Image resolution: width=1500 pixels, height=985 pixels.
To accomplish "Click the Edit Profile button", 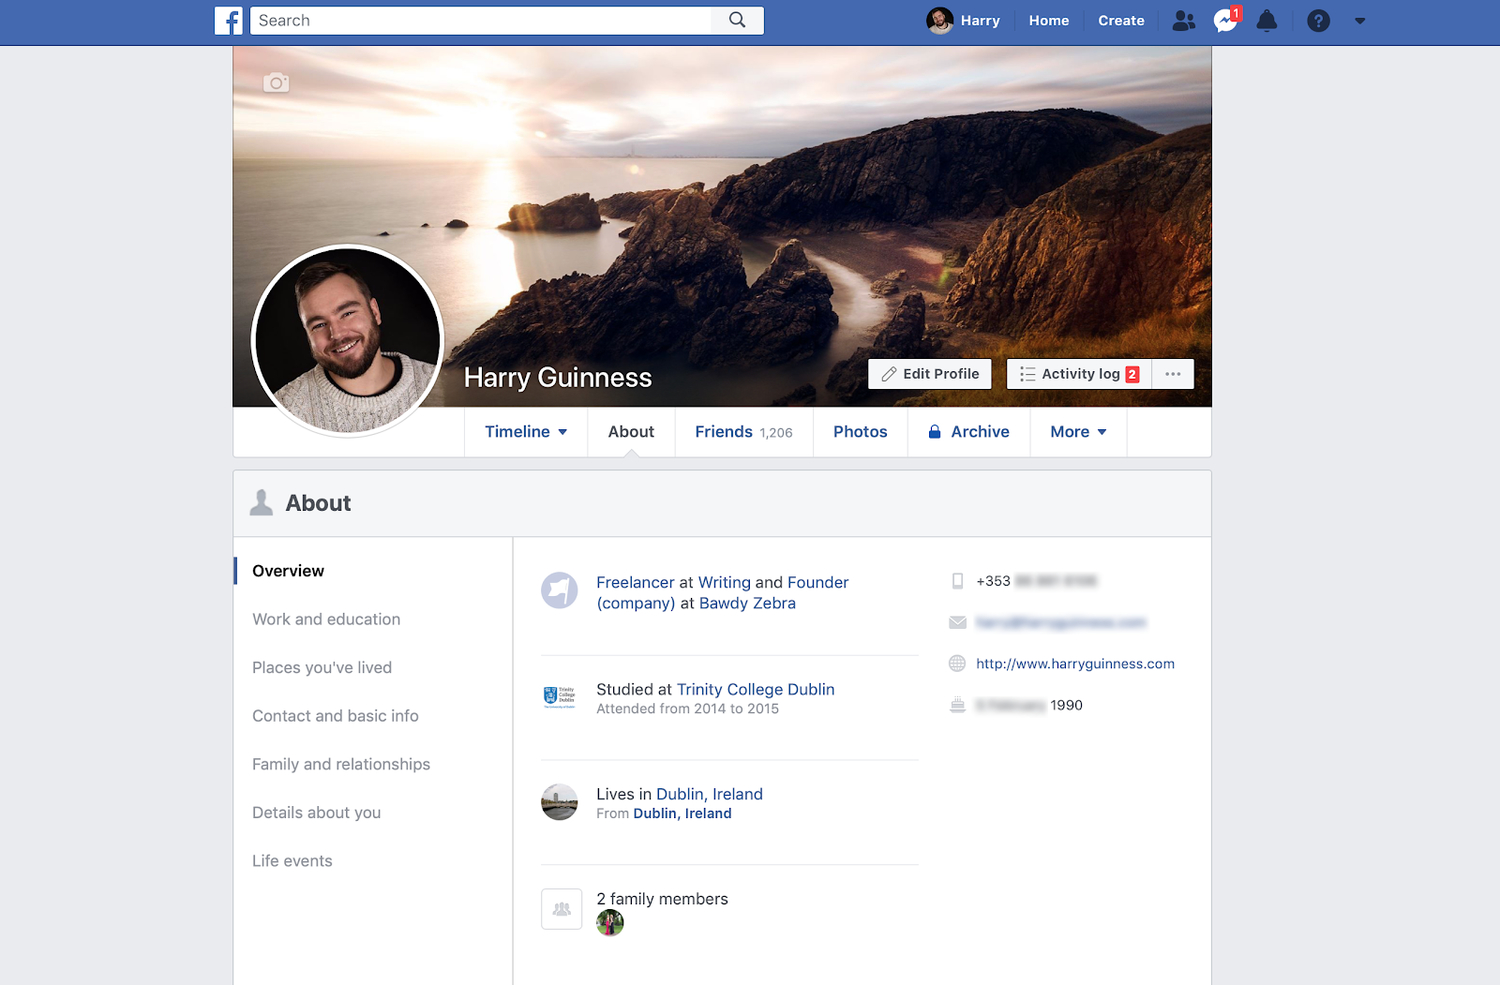I will [x=930, y=374].
